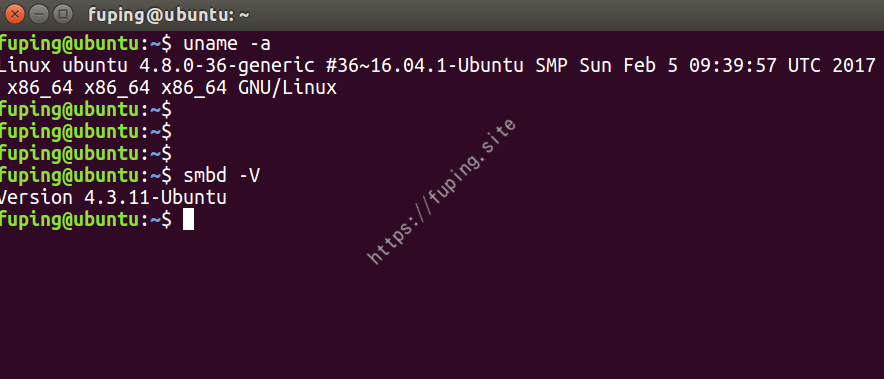The height and width of the screenshot is (379, 884).
Task: Click the prompt preceding smbd -V
Action: pyautogui.click(x=86, y=176)
